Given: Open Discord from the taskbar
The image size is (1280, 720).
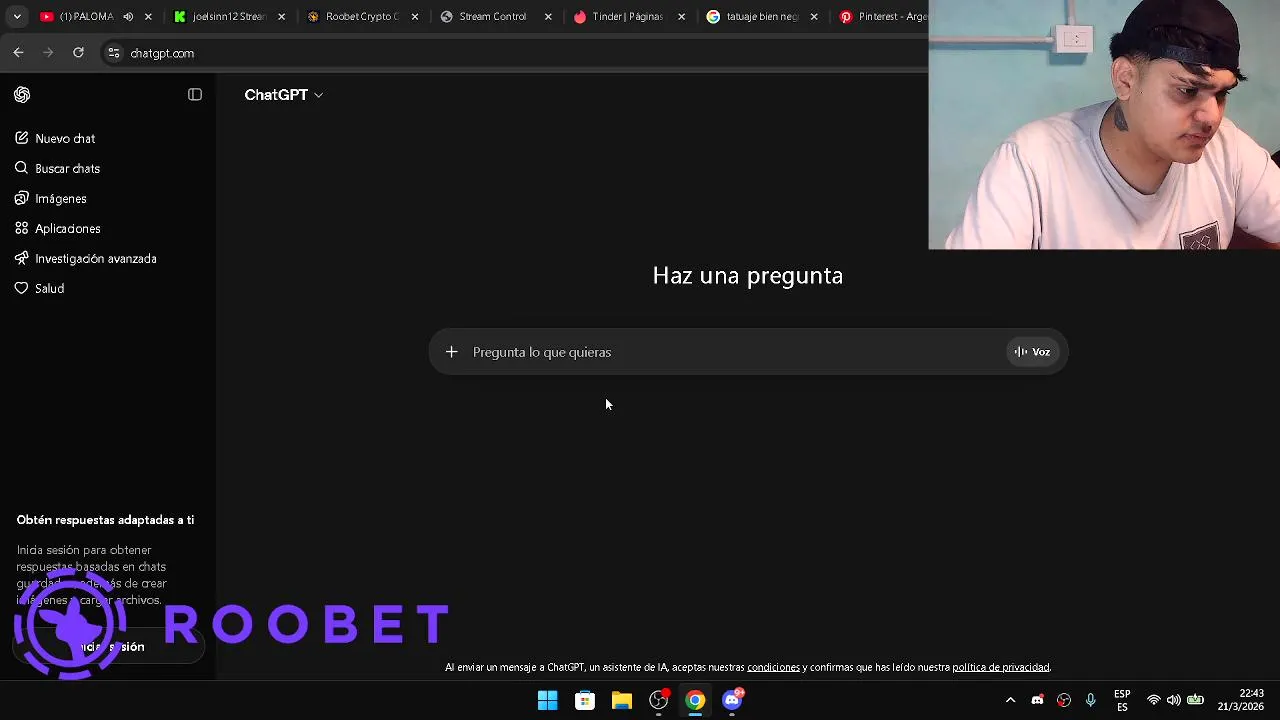Looking at the screenshot, I should 732,701.
